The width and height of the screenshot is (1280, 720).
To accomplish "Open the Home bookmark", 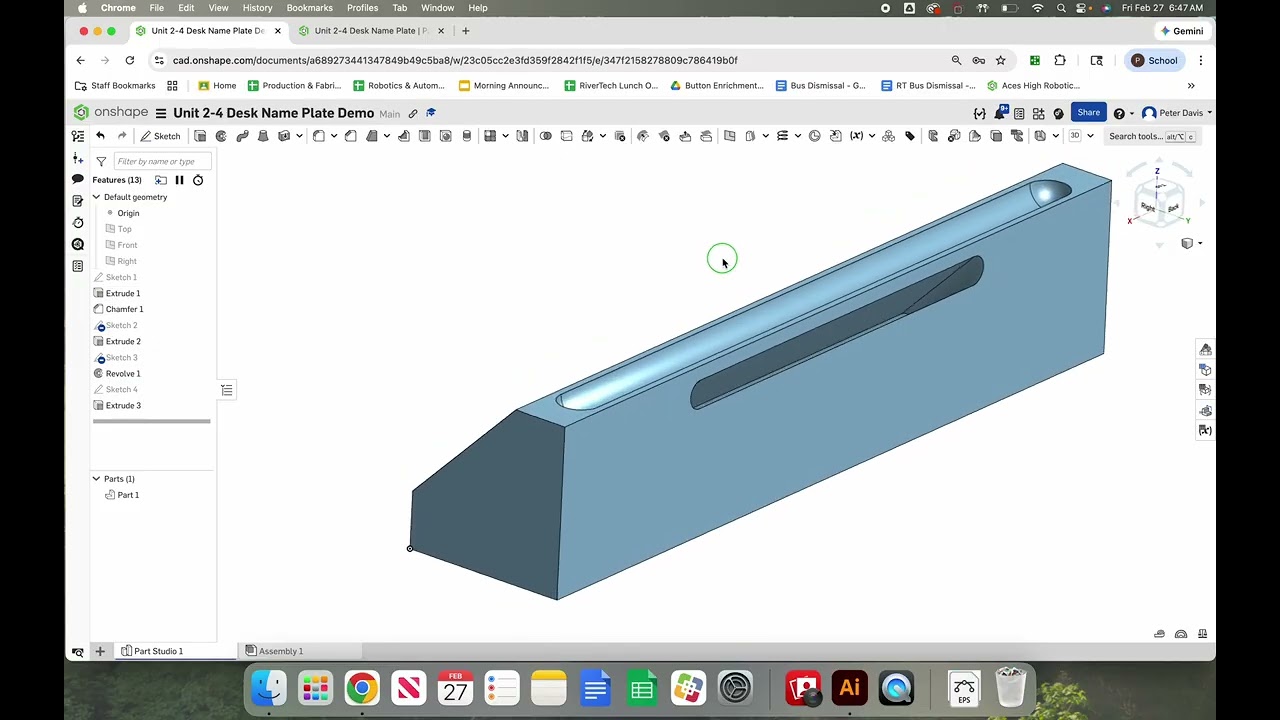I will pyautogui.click(x=217, y=86).
